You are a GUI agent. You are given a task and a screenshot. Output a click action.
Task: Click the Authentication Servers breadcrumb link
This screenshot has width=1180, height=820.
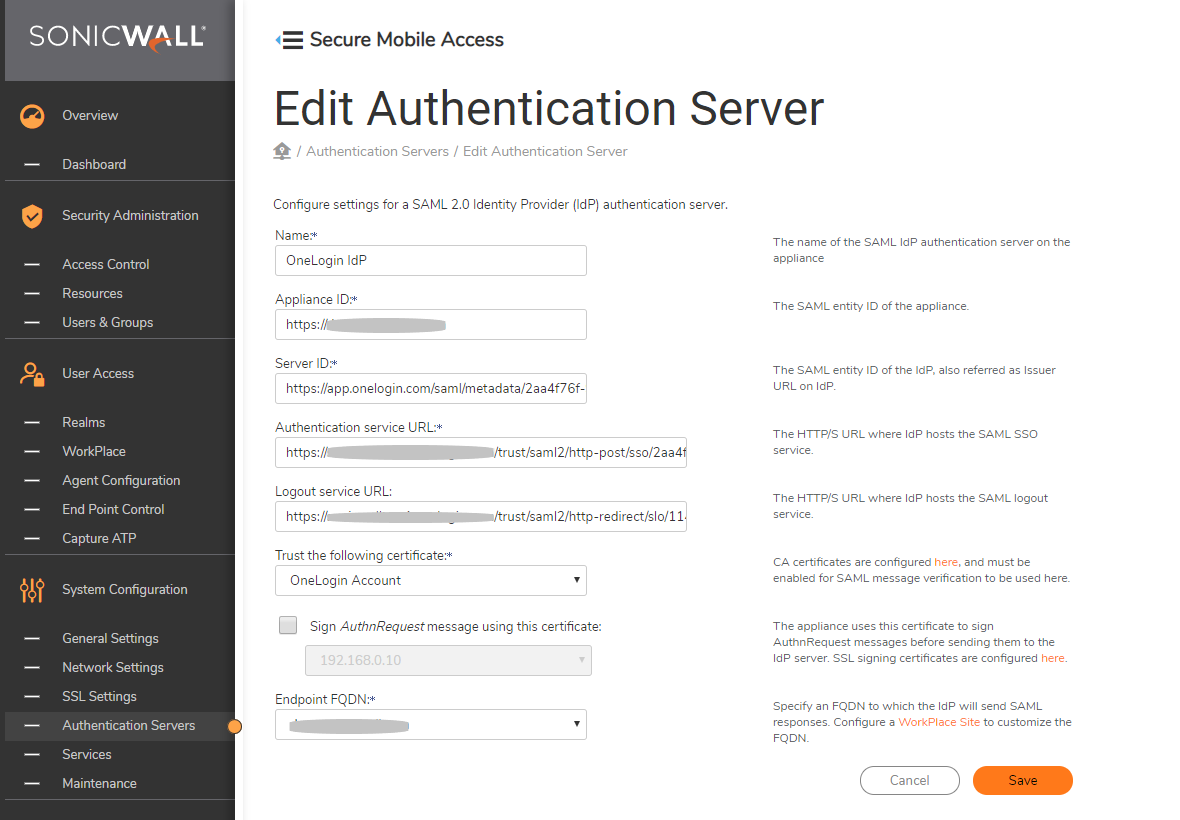point(377,151)
